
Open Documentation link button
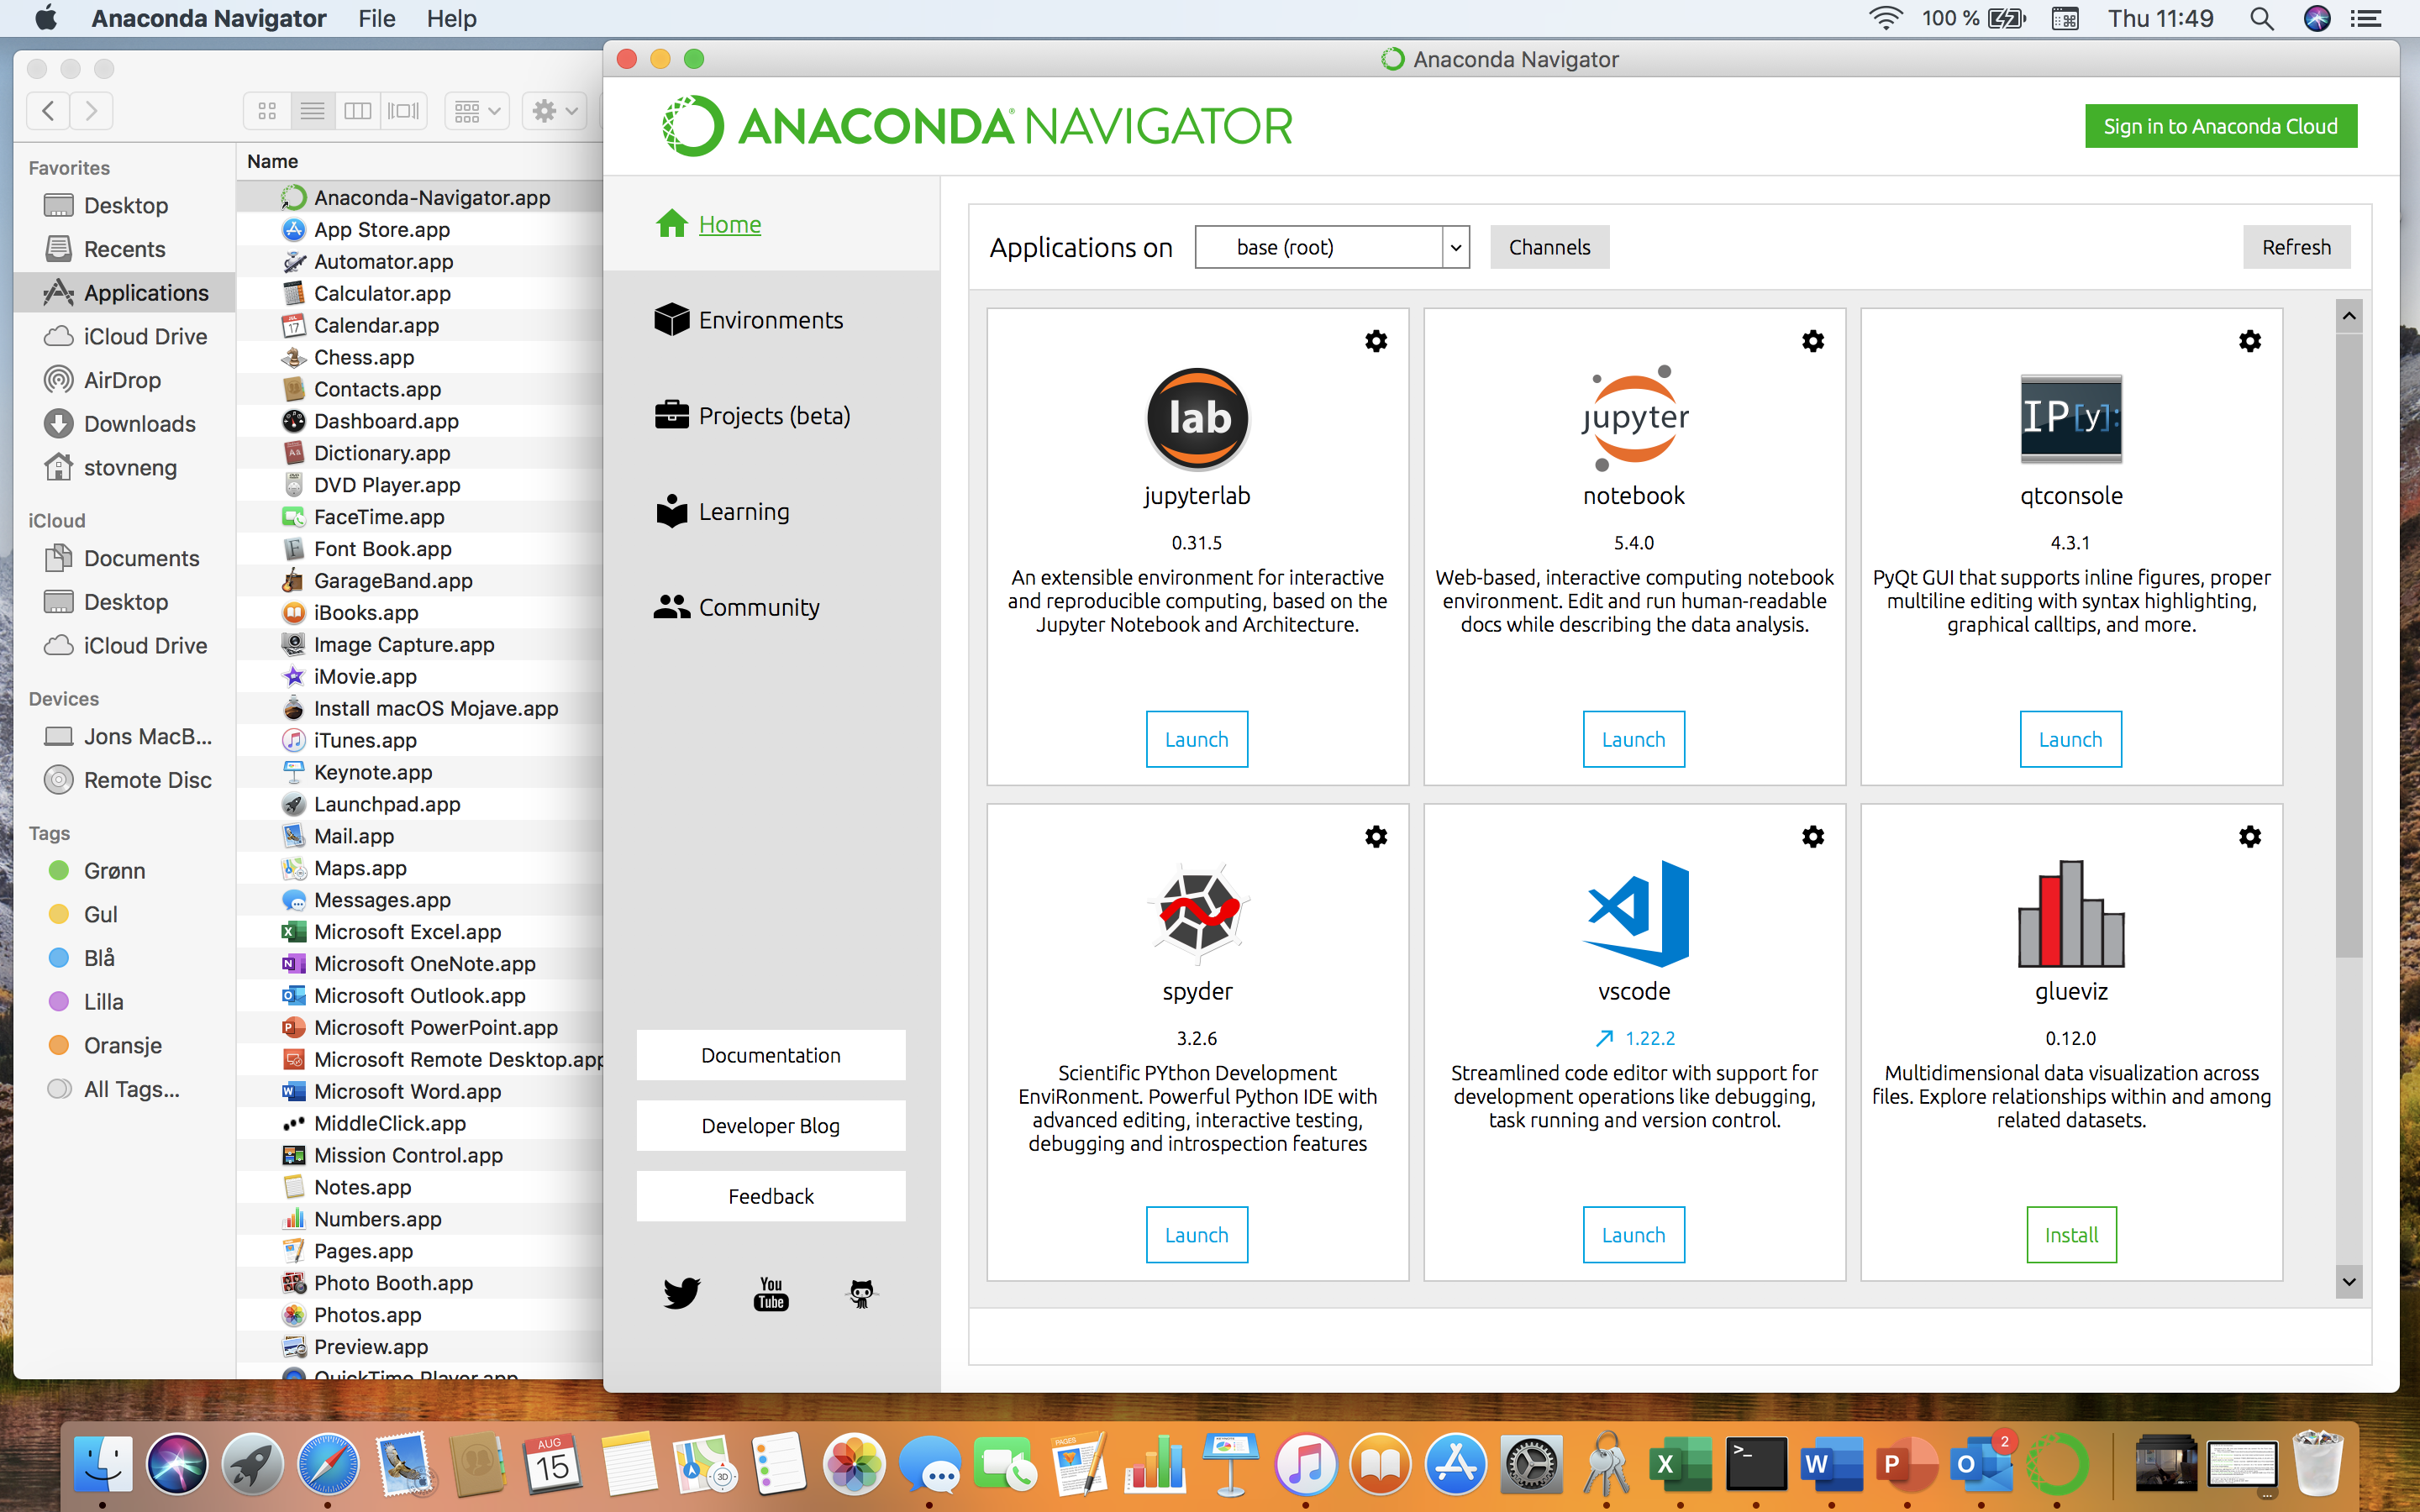(x=771, y=1055)
